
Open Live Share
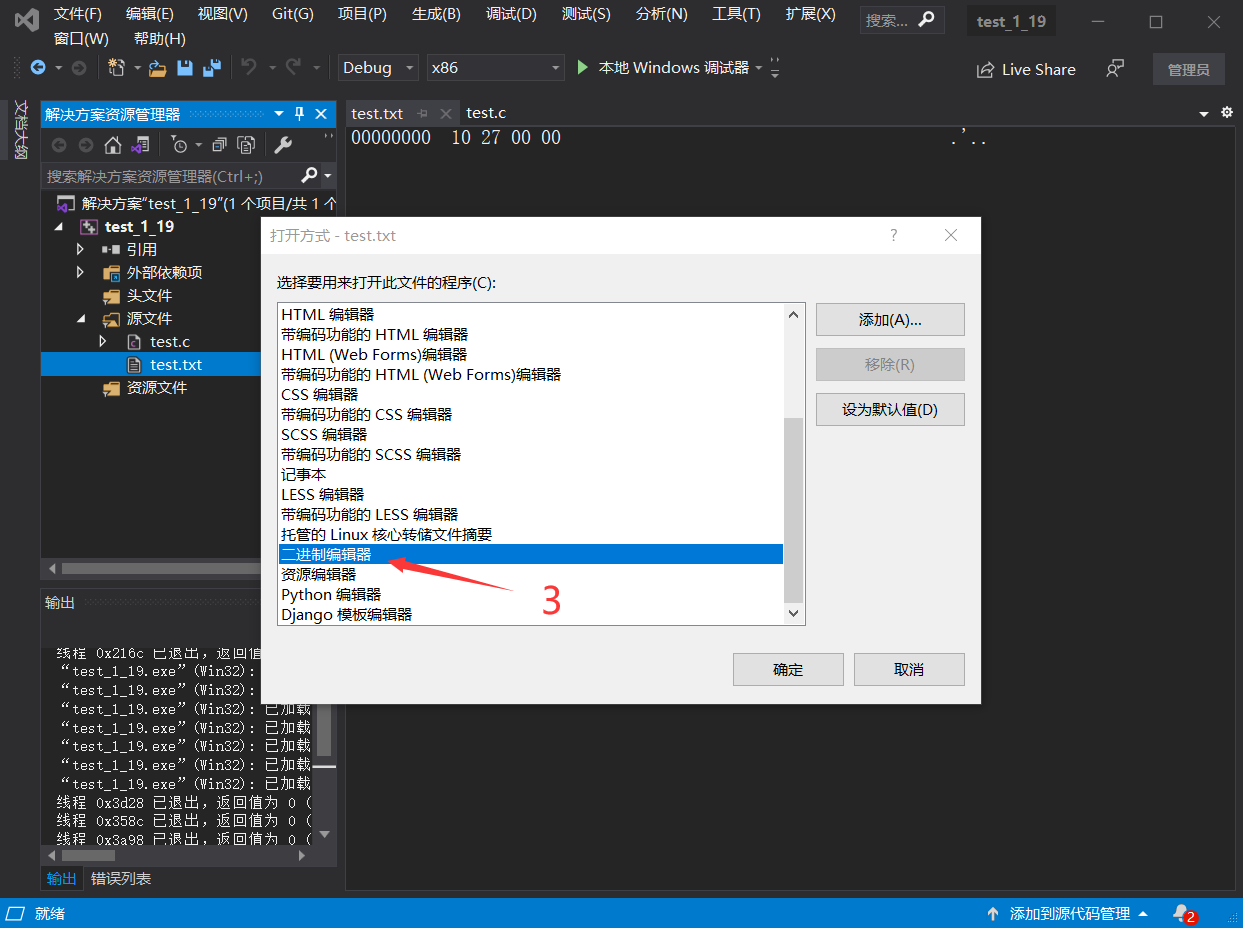(x=1026, y=69)
